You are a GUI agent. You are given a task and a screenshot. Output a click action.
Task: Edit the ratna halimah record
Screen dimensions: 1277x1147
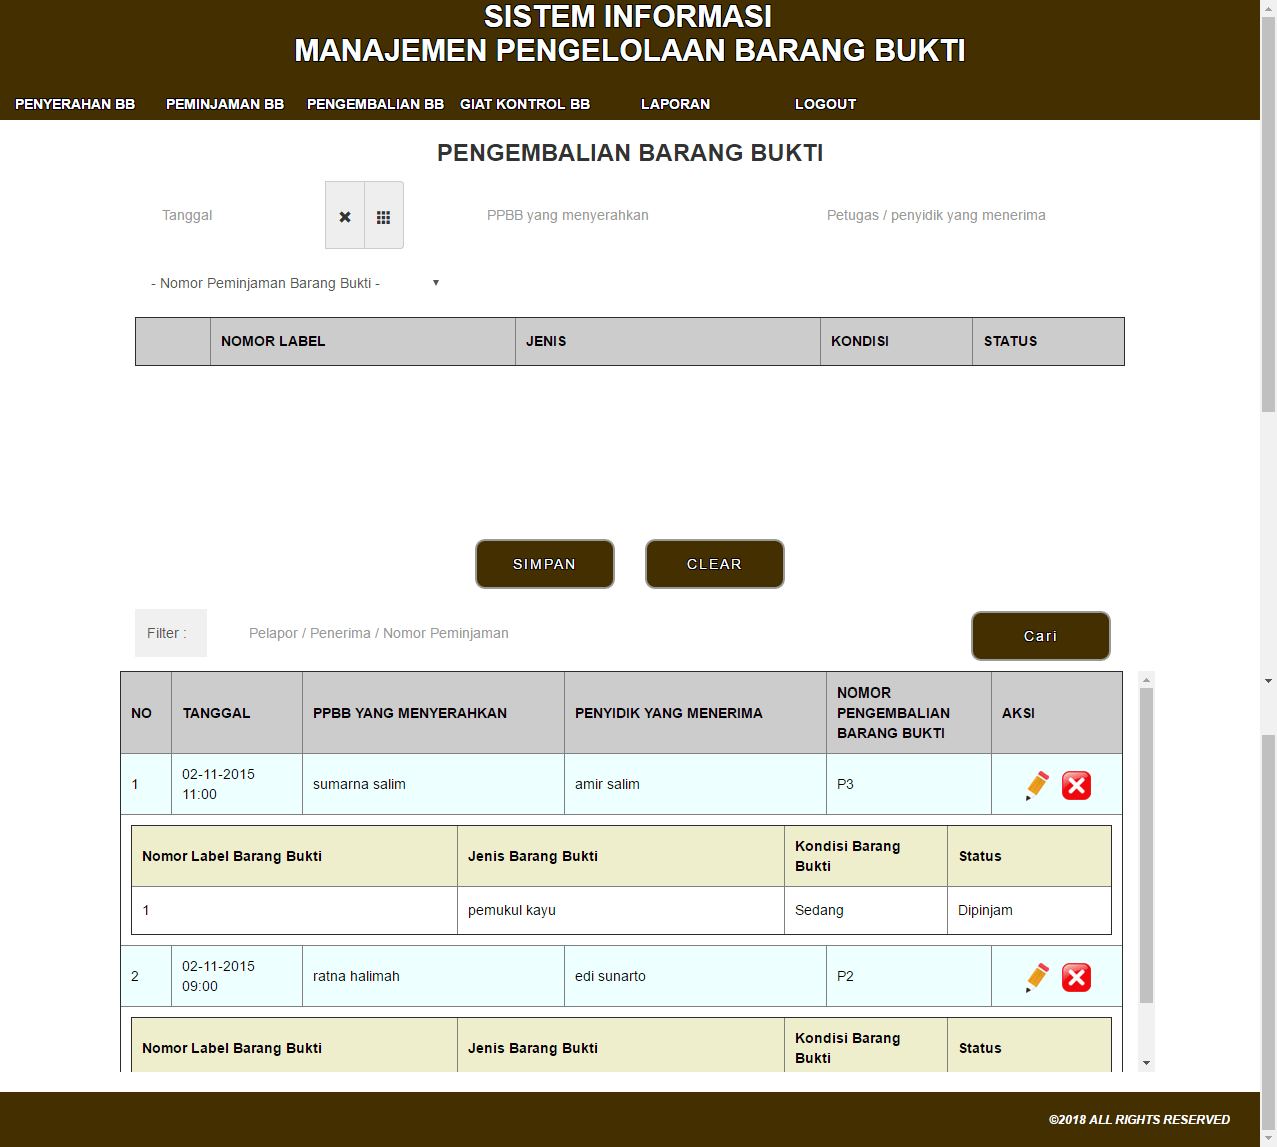(1037, 977)
